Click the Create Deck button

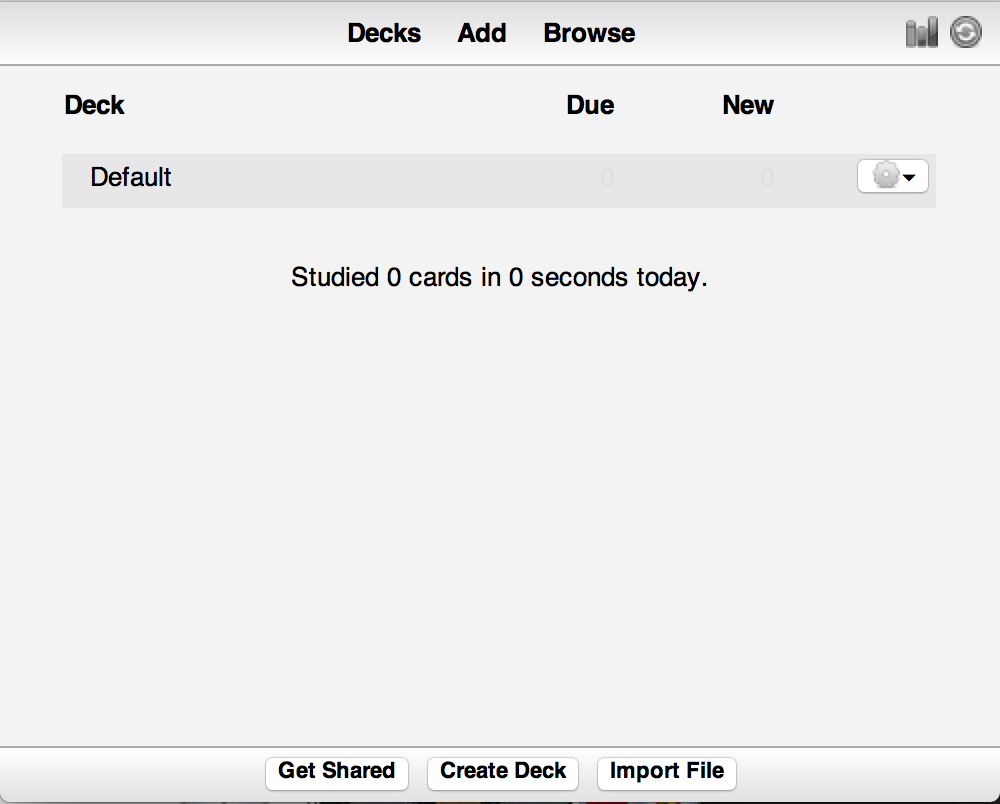(503, 771)
